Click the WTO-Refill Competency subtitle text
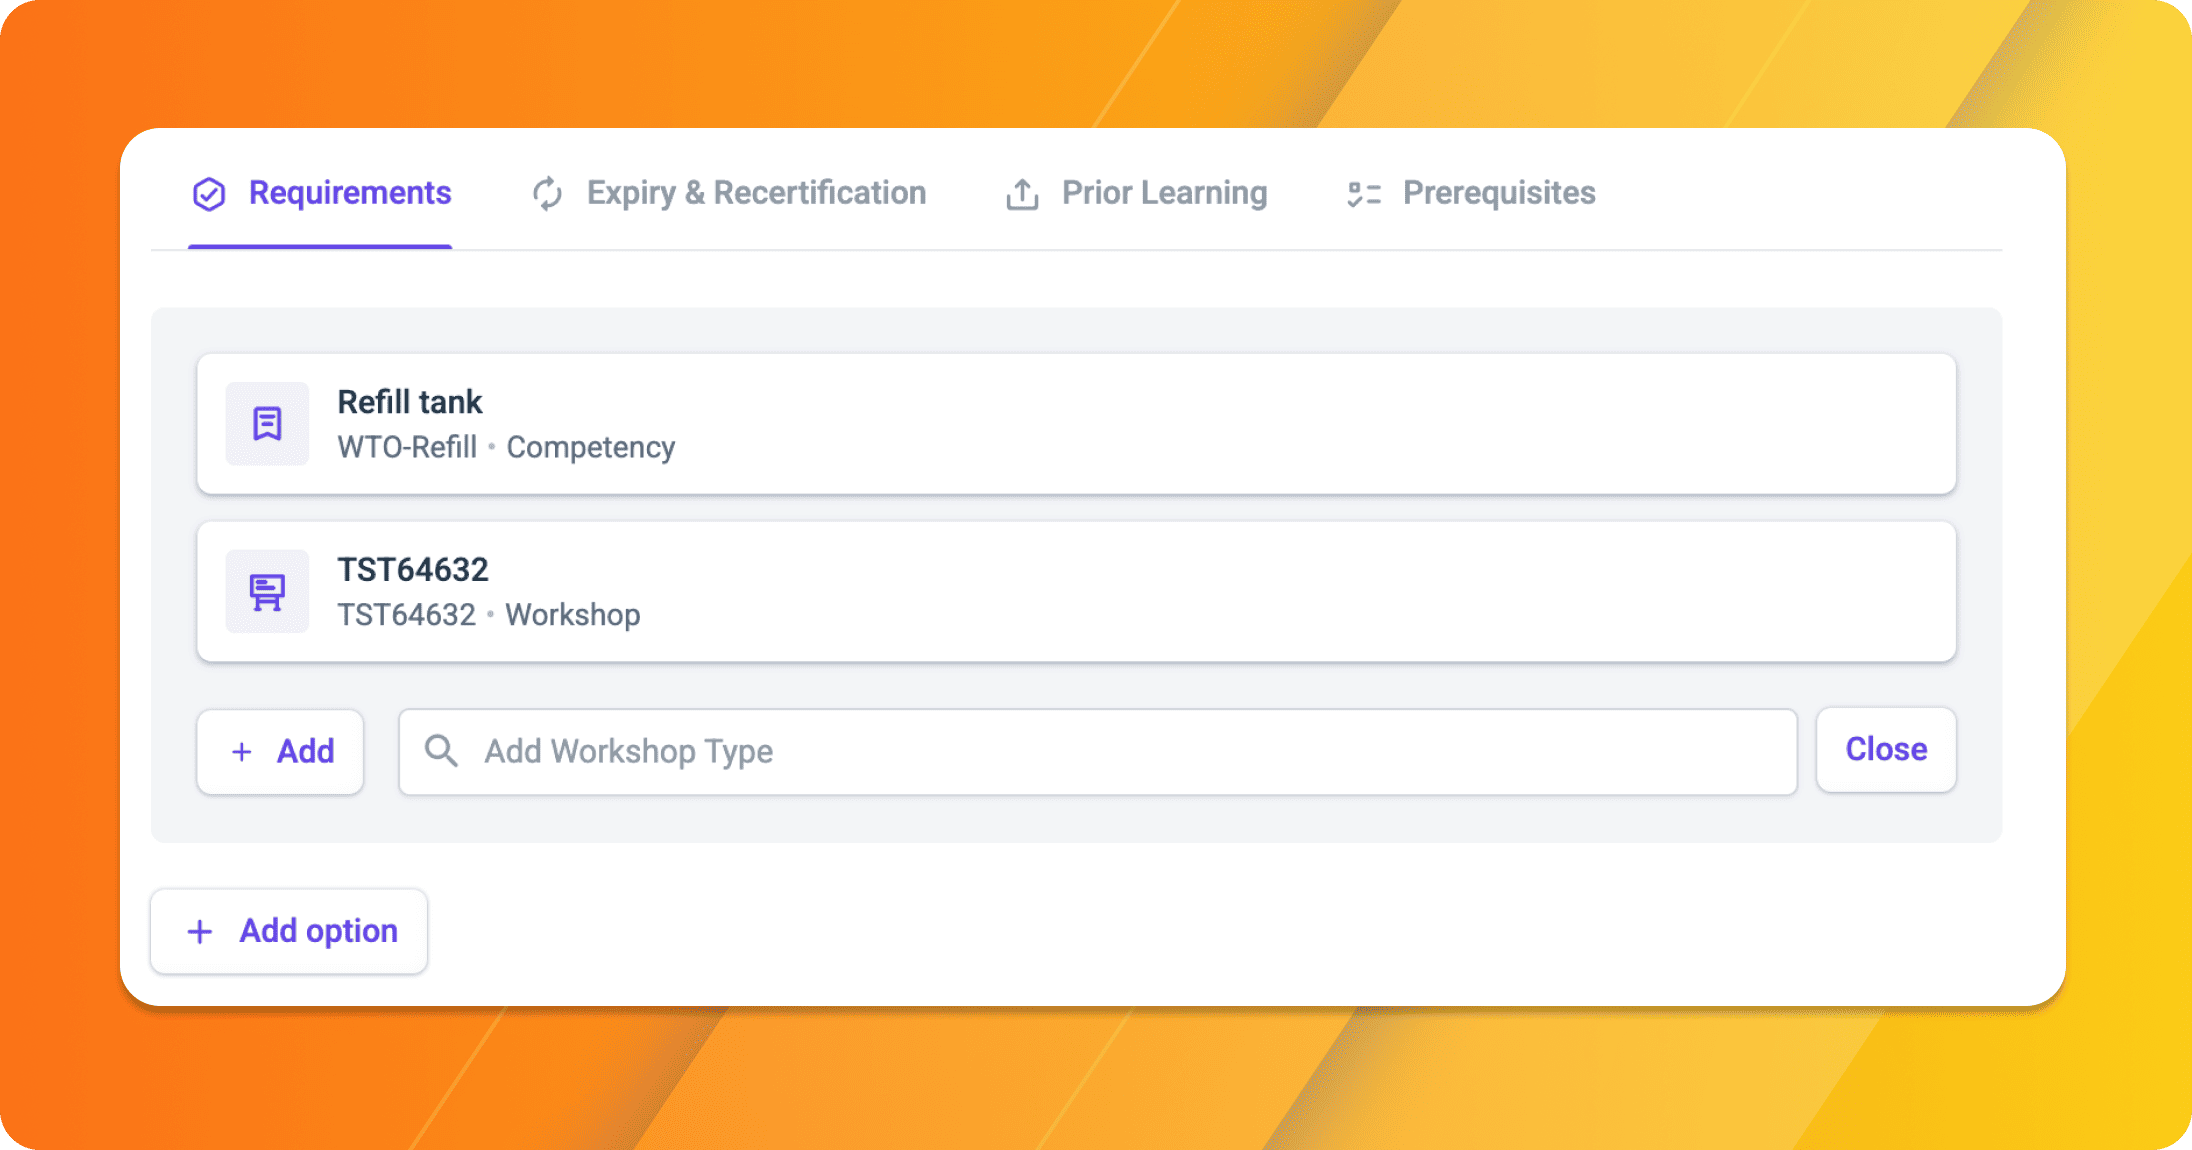 point(506,447)
